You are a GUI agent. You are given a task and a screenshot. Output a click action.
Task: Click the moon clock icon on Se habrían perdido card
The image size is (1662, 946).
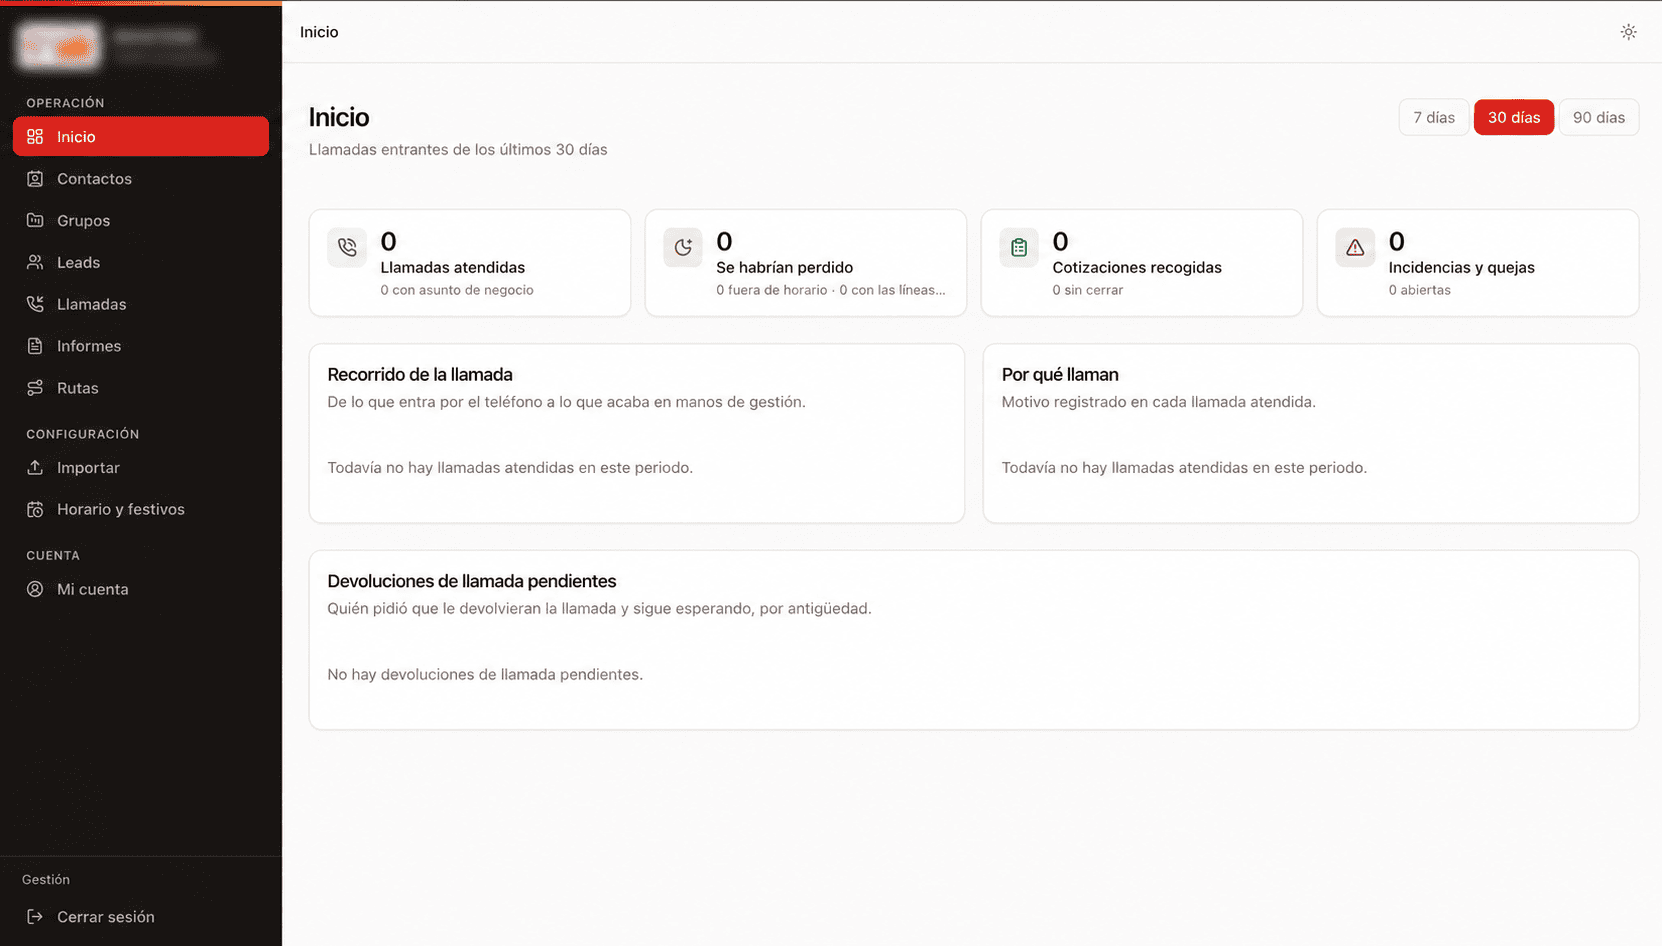coord(683,247)
